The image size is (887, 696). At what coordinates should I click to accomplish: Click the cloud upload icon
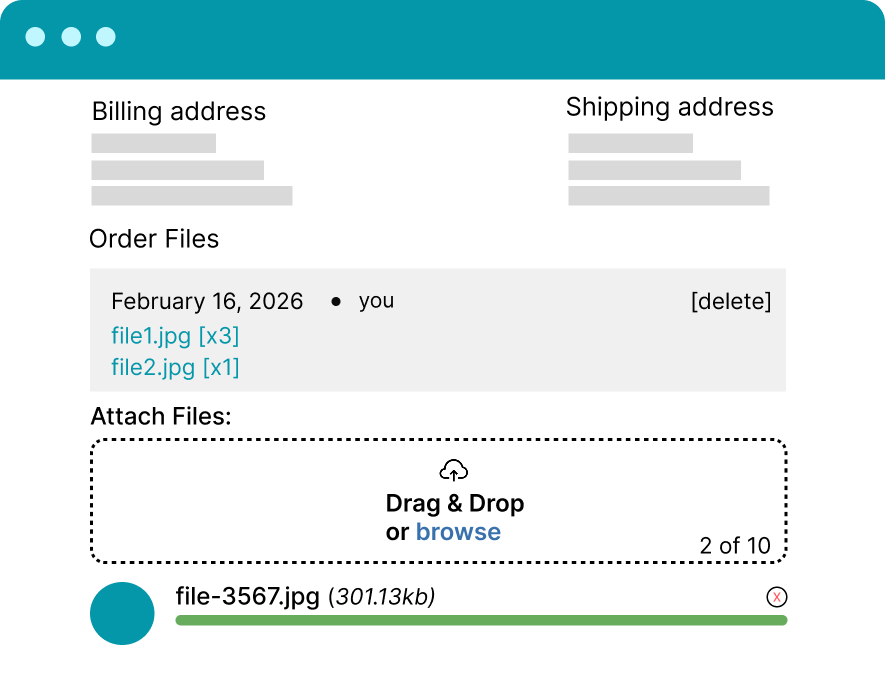click(452, 469)
